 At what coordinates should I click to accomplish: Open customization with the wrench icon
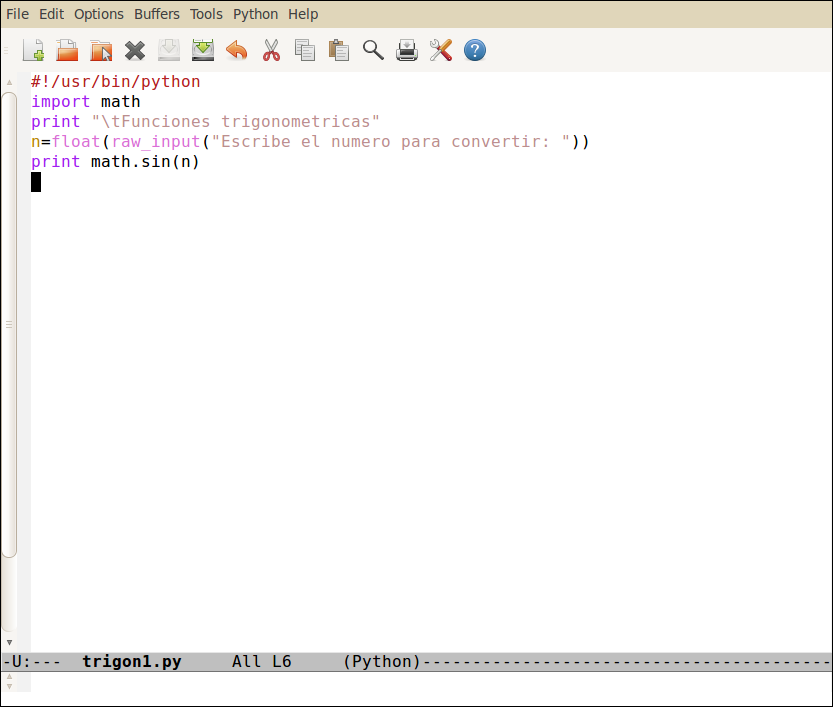click(441, 50)
